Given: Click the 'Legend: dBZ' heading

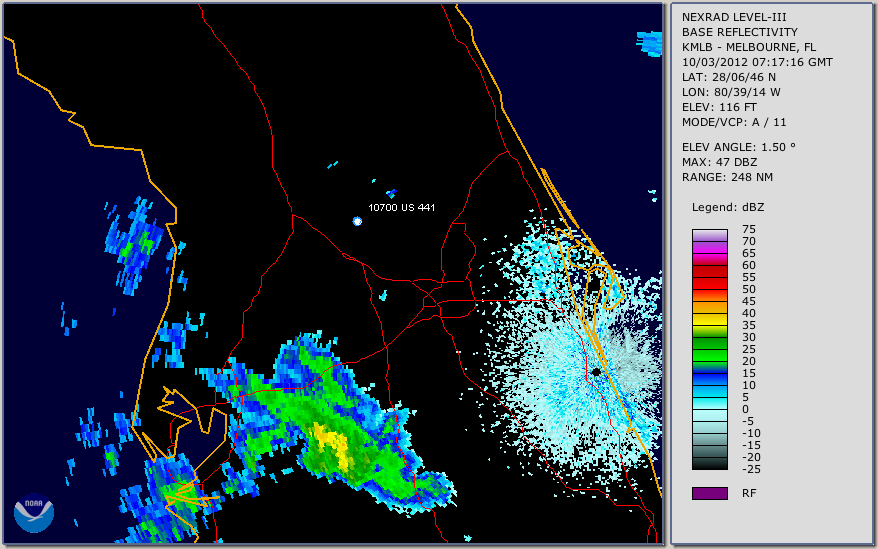Looking at the screenshot, I should pos(728,207).
